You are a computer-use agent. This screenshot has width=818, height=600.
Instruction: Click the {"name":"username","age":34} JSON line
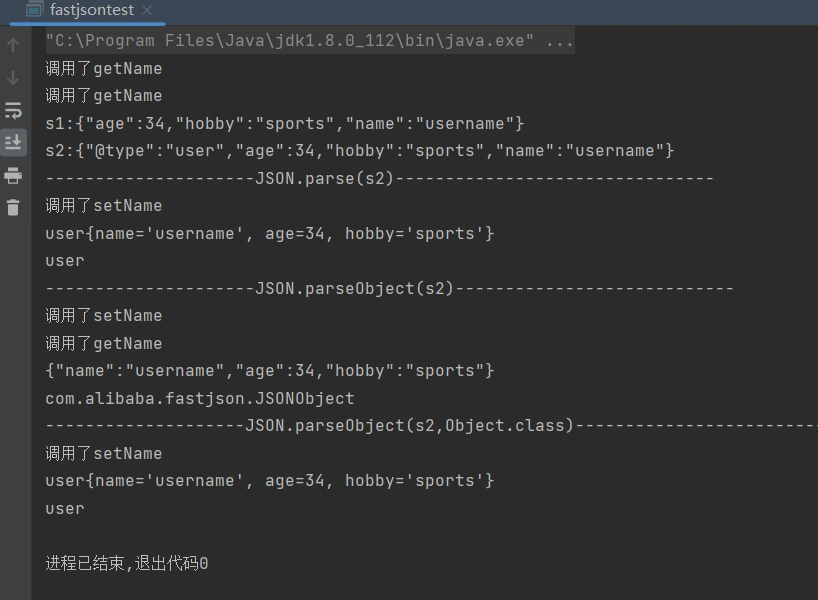click(270, 371)
